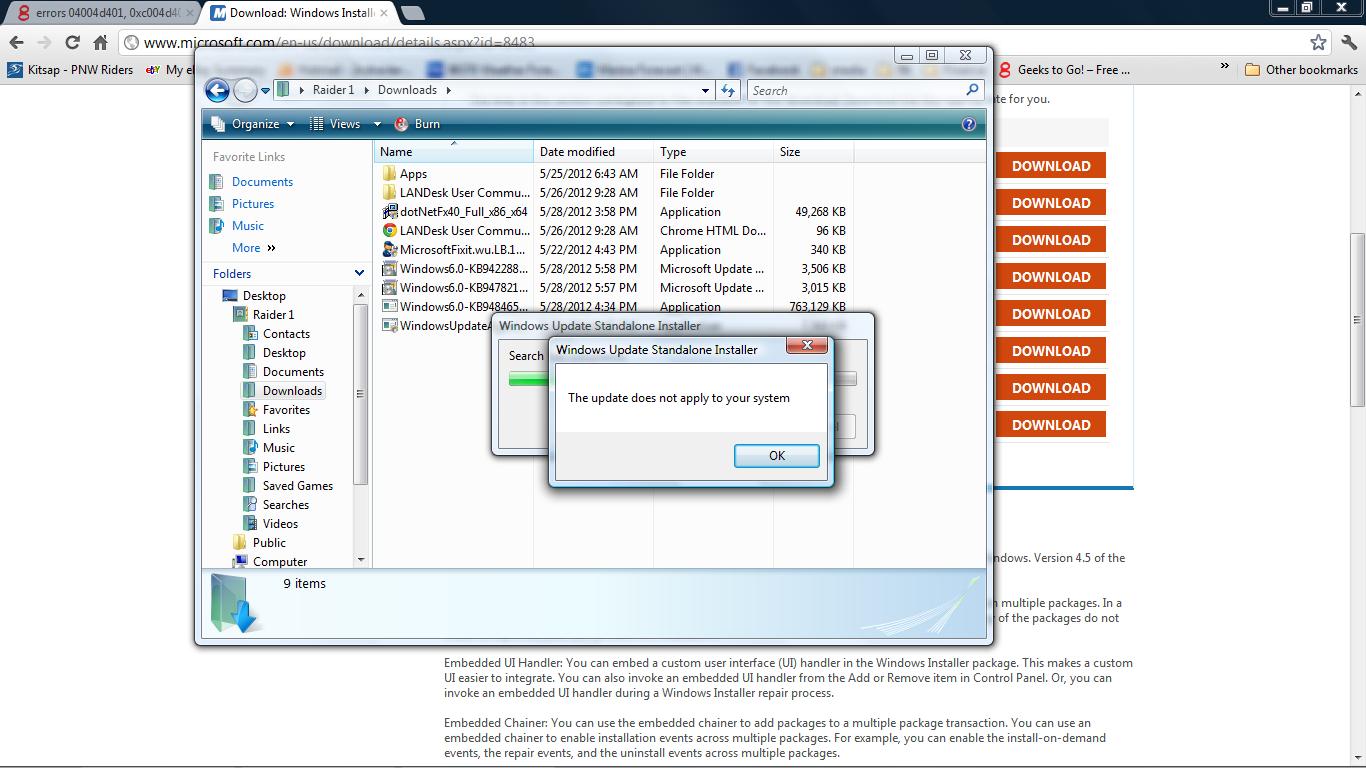
Task: Open Explorer's recent pages dropdown arrow
Action: pos(265,90)
